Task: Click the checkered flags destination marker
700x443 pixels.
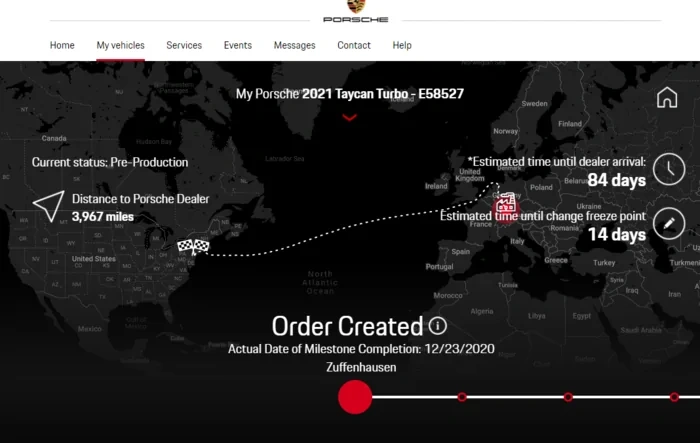Action: click(x=193, y=246)
